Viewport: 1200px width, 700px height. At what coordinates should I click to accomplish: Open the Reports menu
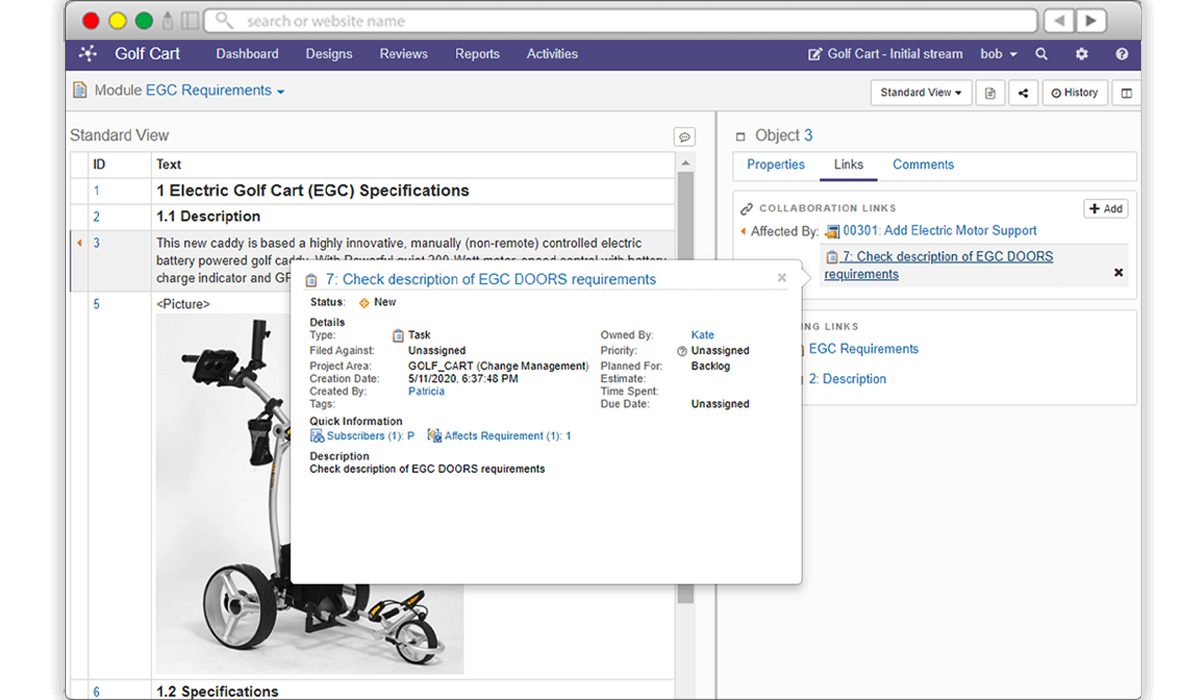coord(477,54)
